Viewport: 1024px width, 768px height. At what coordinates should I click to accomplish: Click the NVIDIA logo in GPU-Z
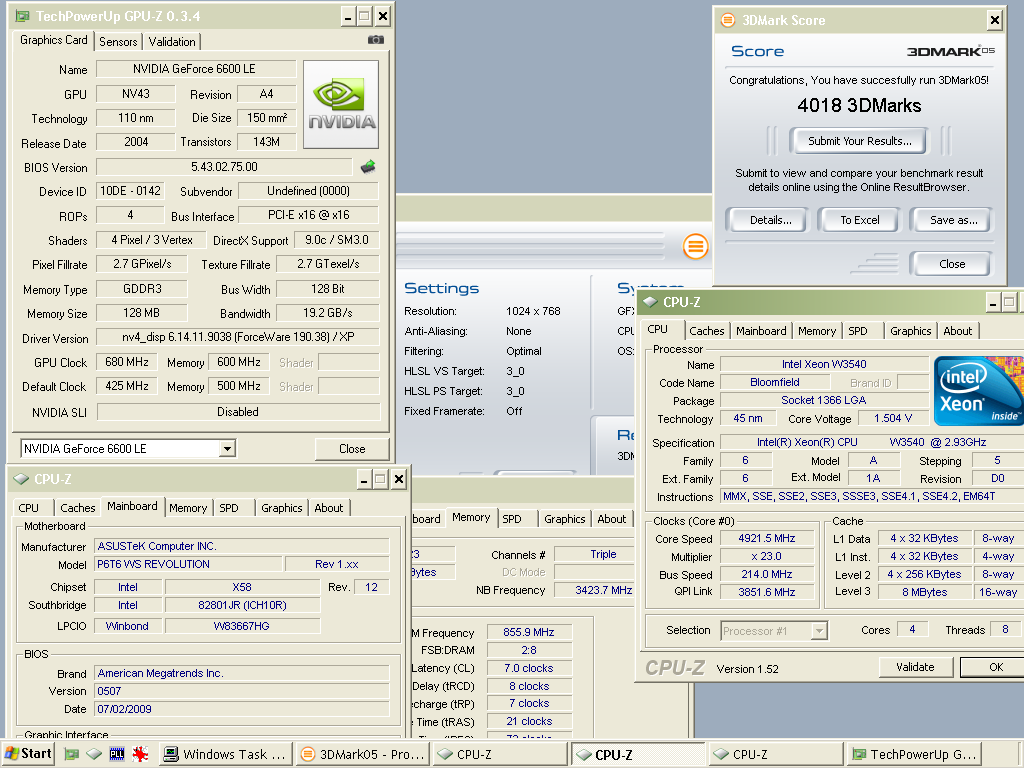pyautogui.click(x=341, y=104)
